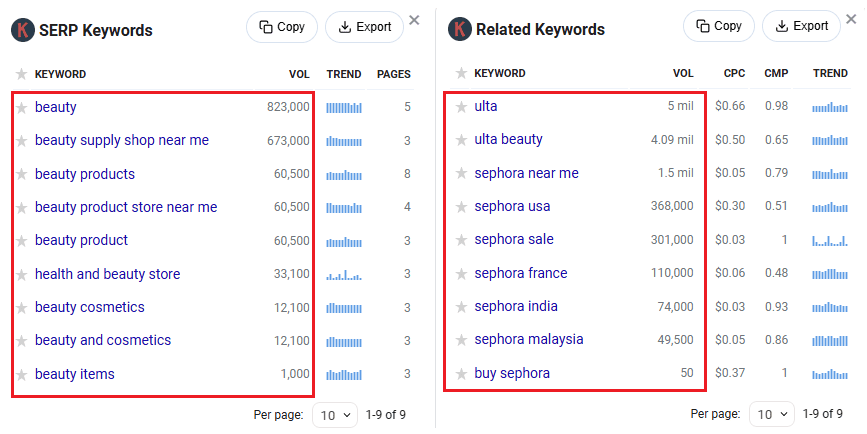Open the 'sephora france' keyword link

pos(521,273)
